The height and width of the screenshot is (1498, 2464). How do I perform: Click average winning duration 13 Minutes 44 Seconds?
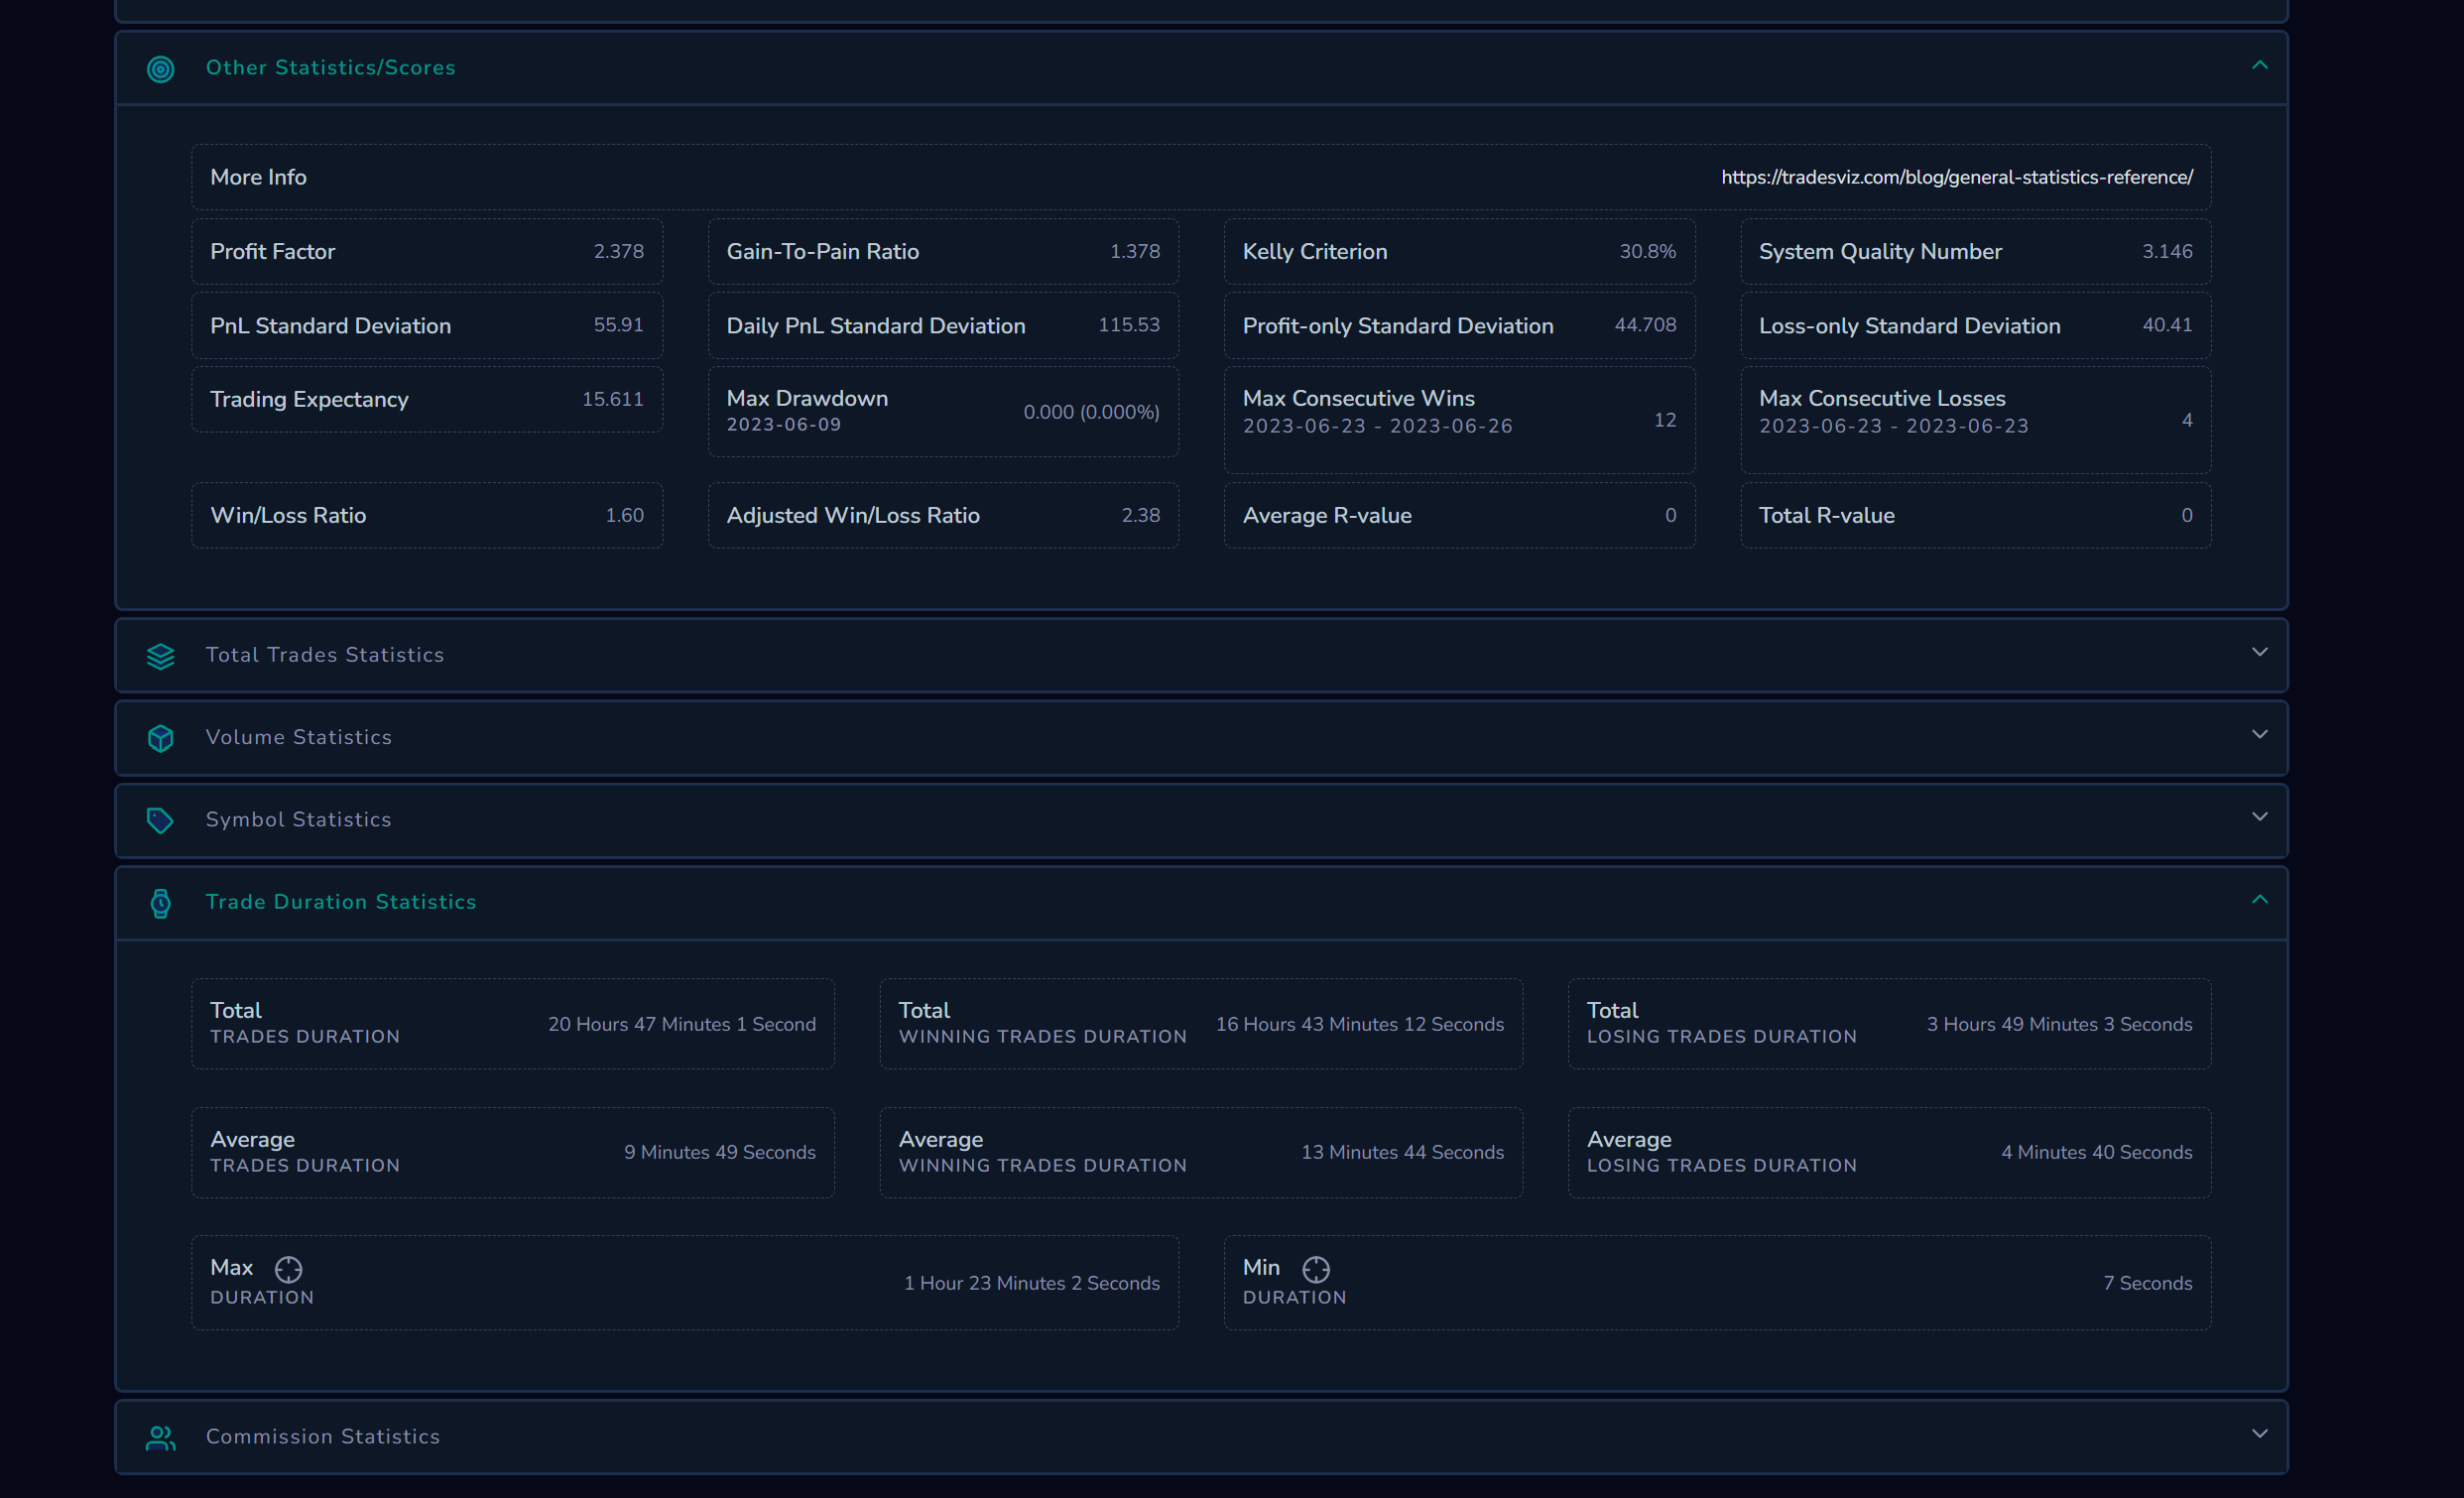(x=1403, y=1152)
